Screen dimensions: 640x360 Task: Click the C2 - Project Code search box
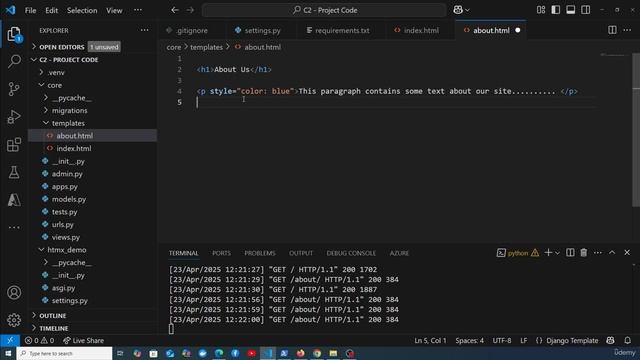[x=324, y=10]
